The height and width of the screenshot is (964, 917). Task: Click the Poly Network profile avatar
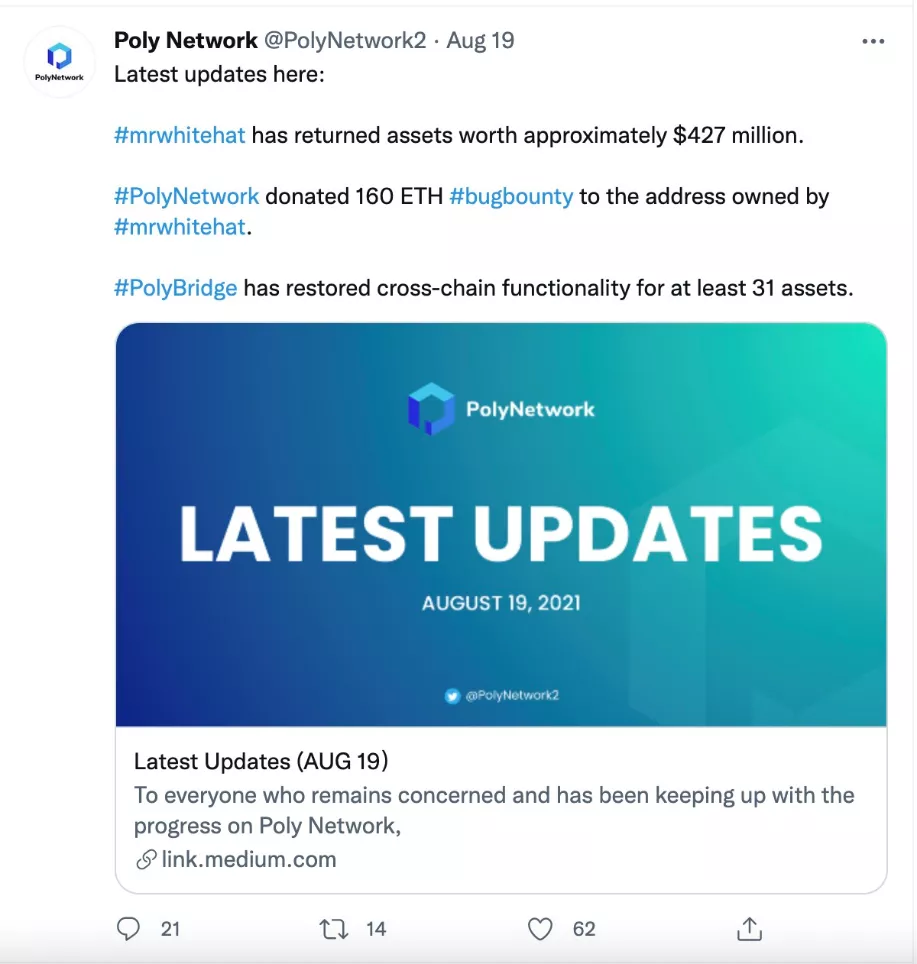pyautogui.click(x=59, y=62)
